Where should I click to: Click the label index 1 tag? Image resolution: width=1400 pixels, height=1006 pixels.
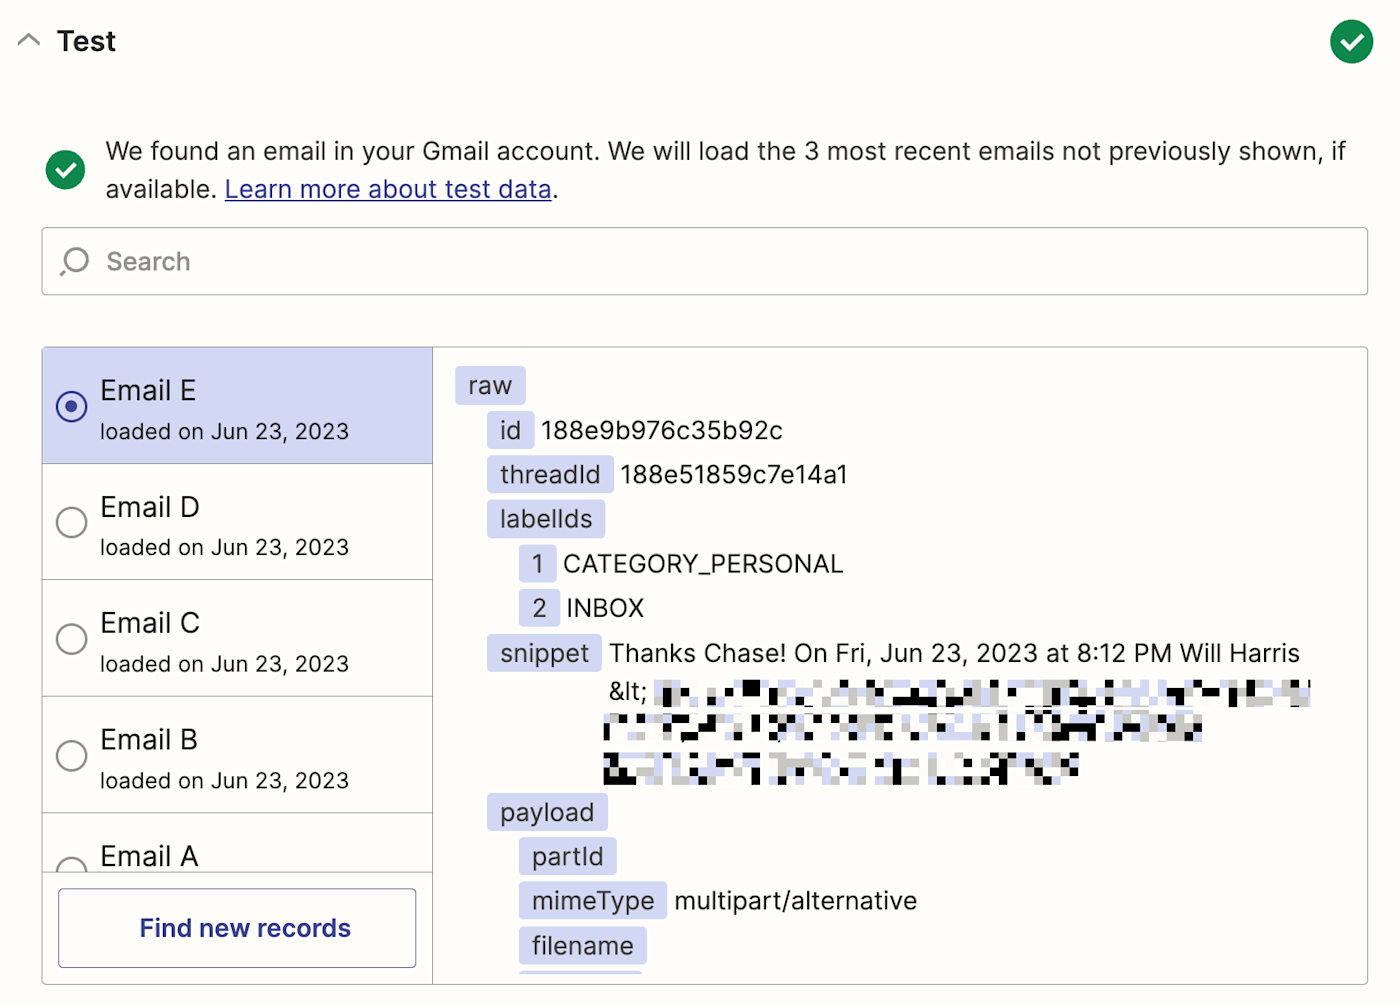(537, 563)
